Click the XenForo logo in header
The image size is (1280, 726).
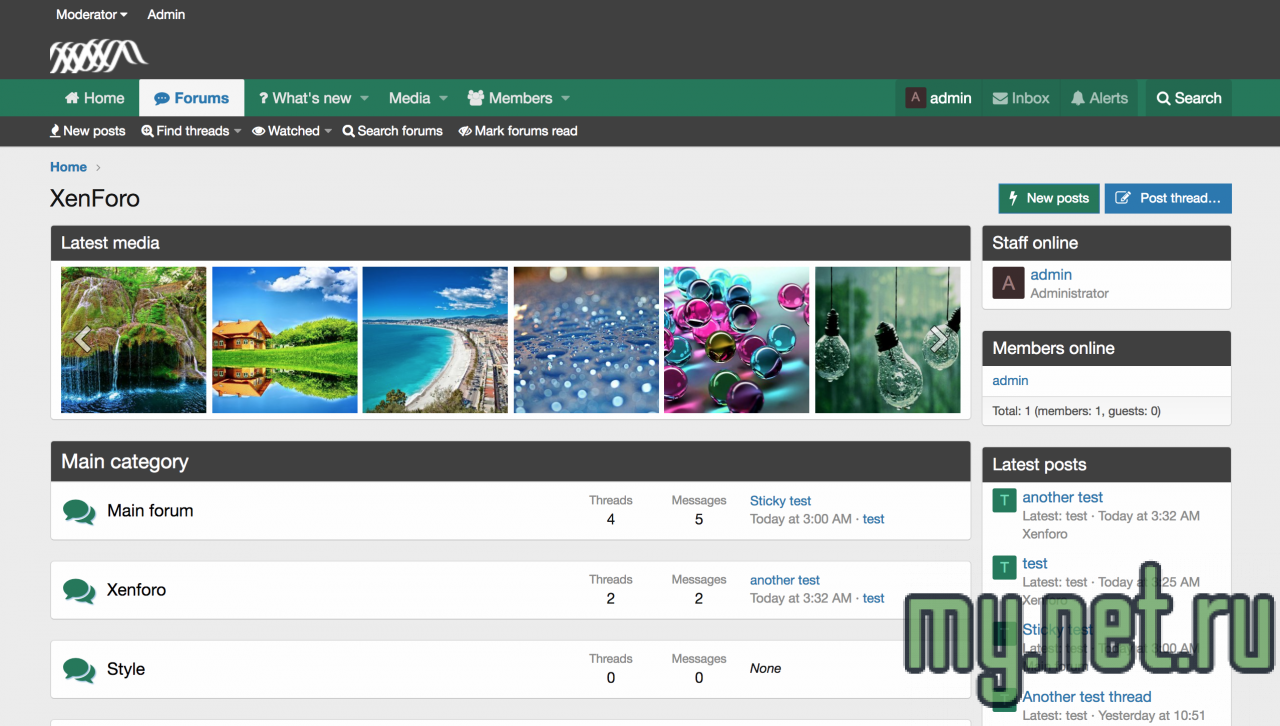(98, 56)
